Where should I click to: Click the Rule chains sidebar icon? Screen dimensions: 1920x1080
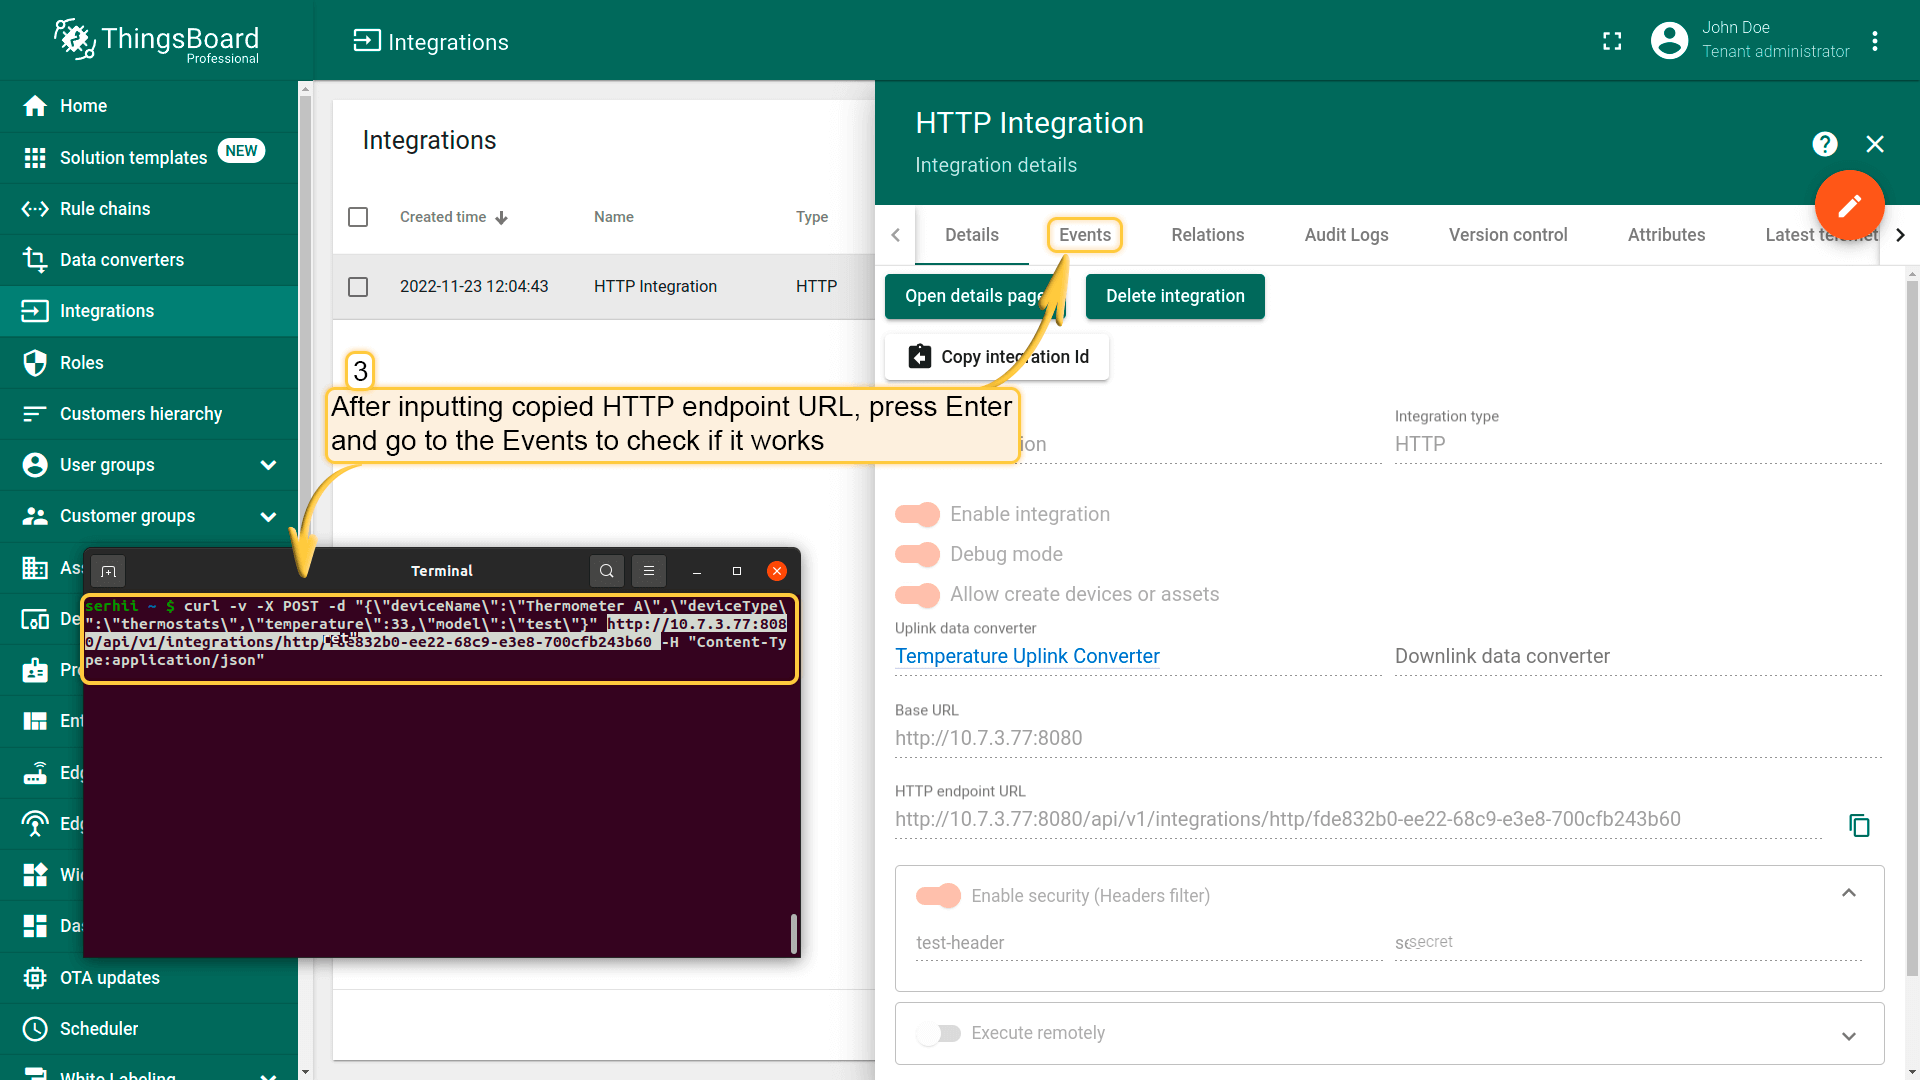(35, 209)
